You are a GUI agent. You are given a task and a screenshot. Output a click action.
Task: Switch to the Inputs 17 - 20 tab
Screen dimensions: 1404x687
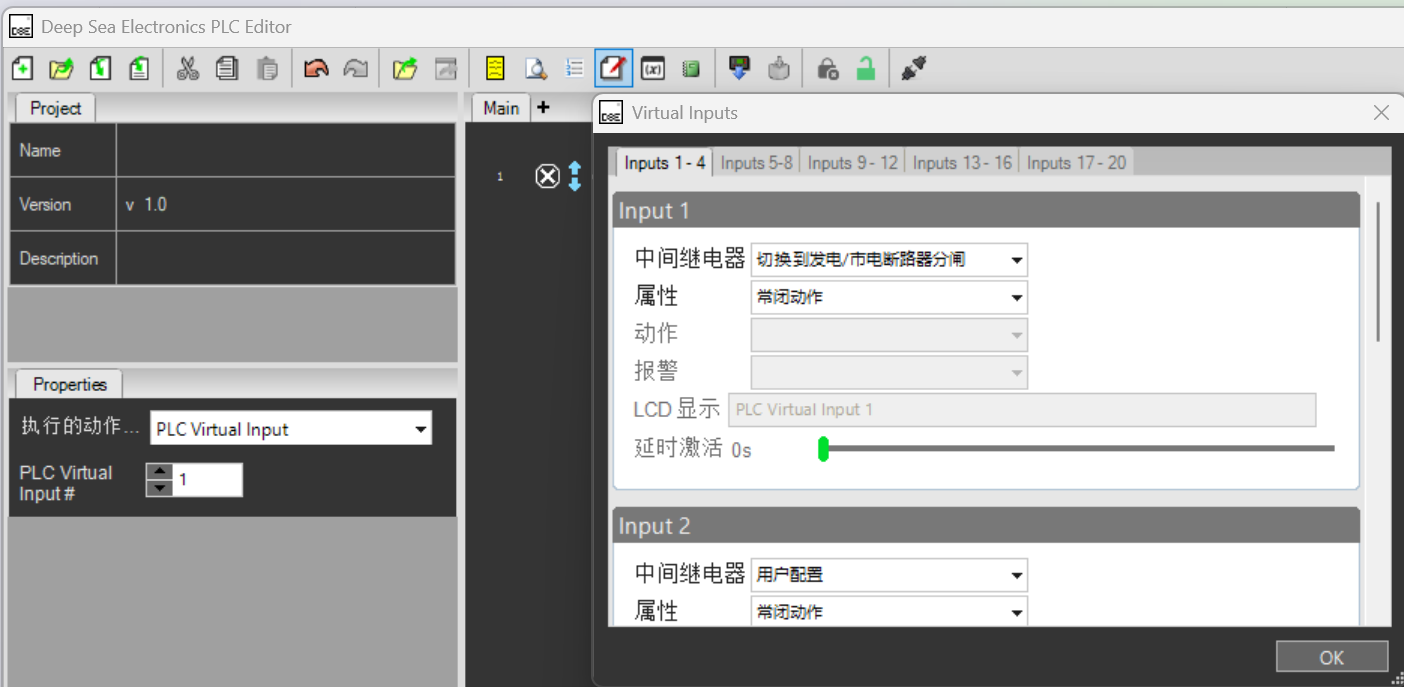tap(1076, 162)
